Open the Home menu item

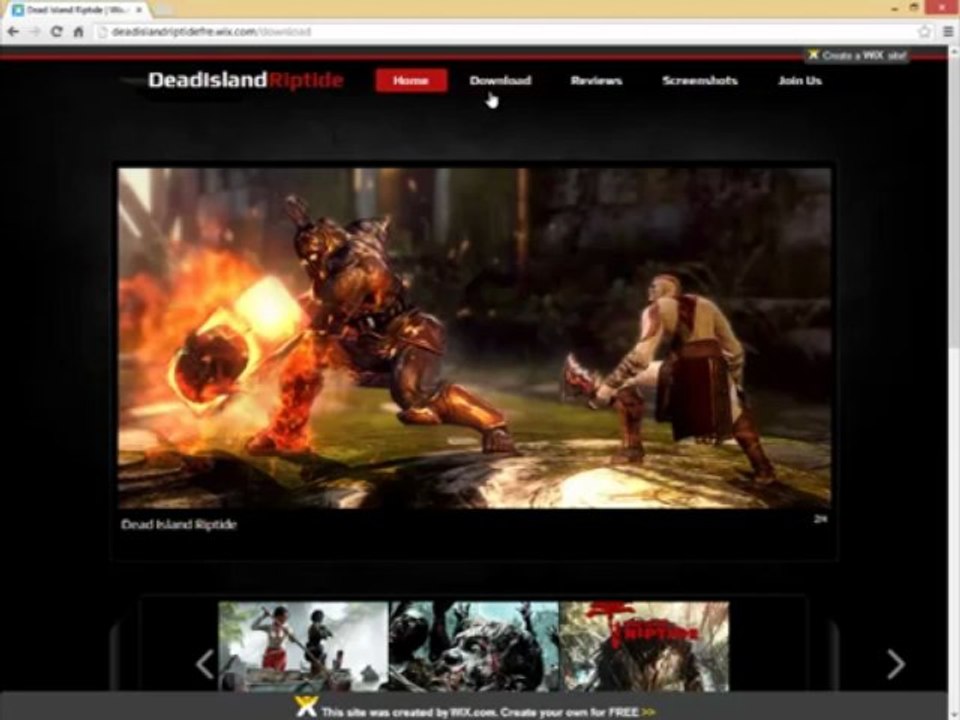click(x=411, y=80)
